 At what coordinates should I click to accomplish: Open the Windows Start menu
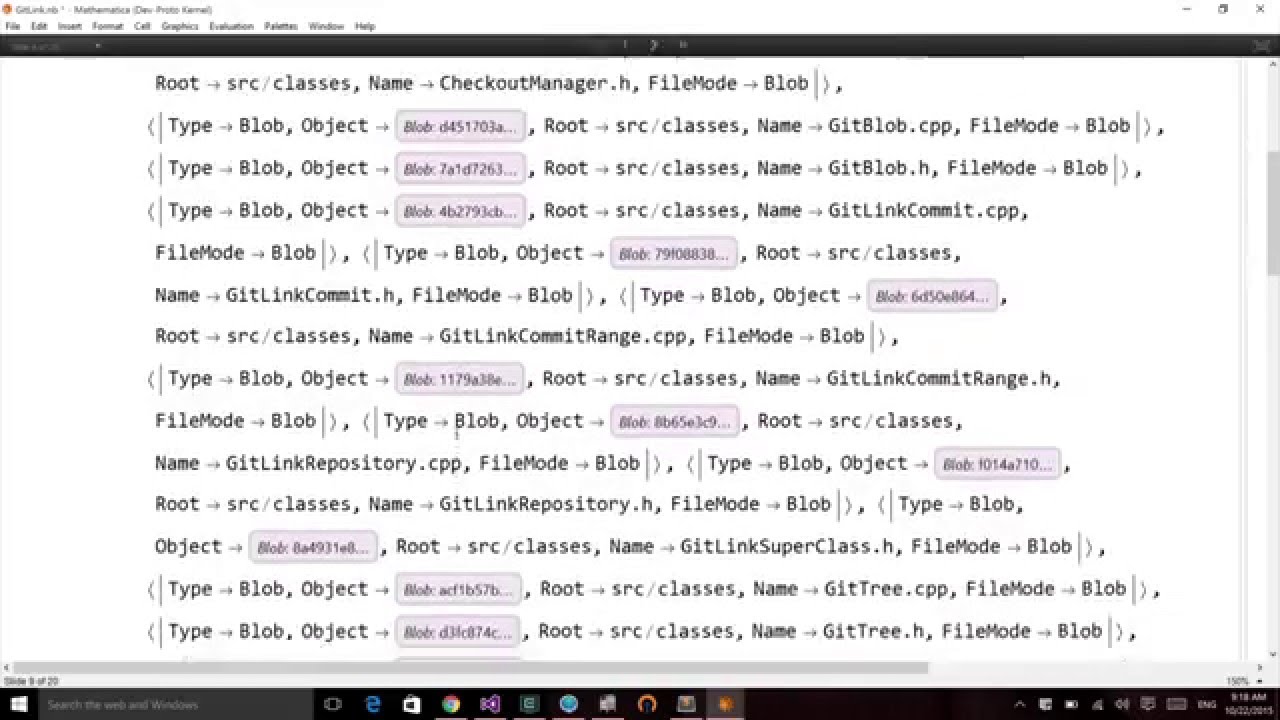click(18, 704)
